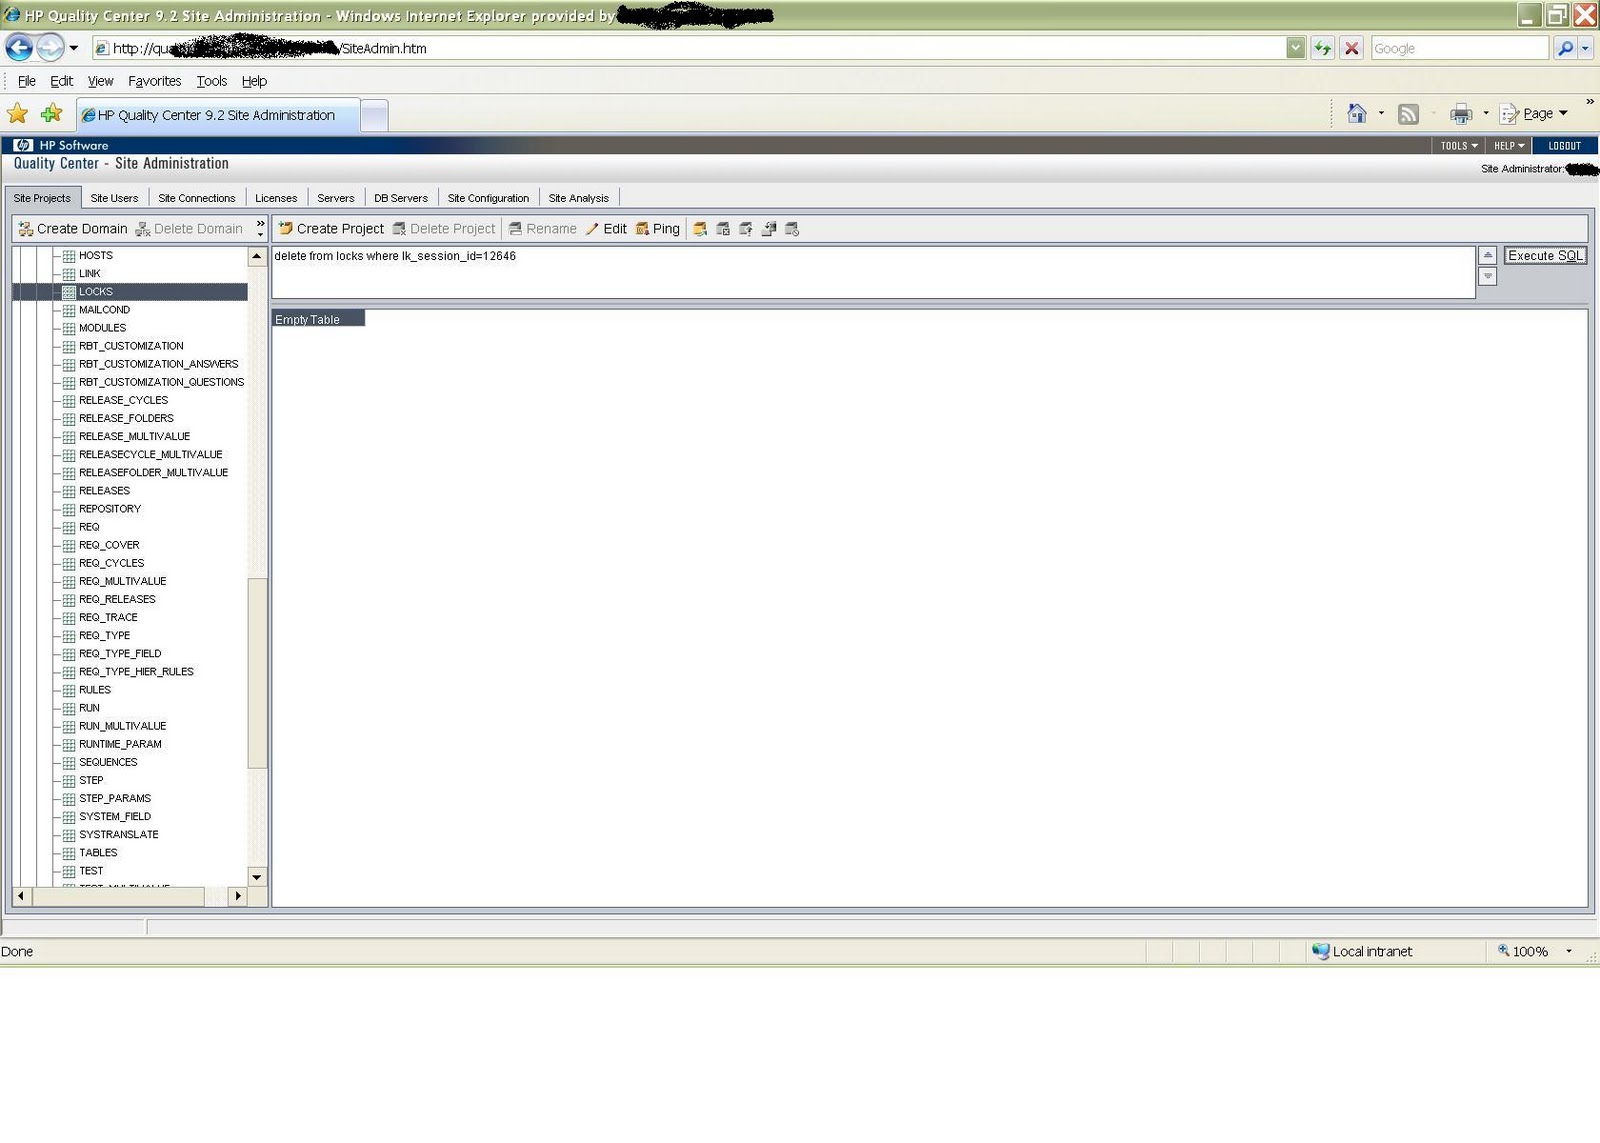Open the Site Configuration tab

tap(488, 198)
